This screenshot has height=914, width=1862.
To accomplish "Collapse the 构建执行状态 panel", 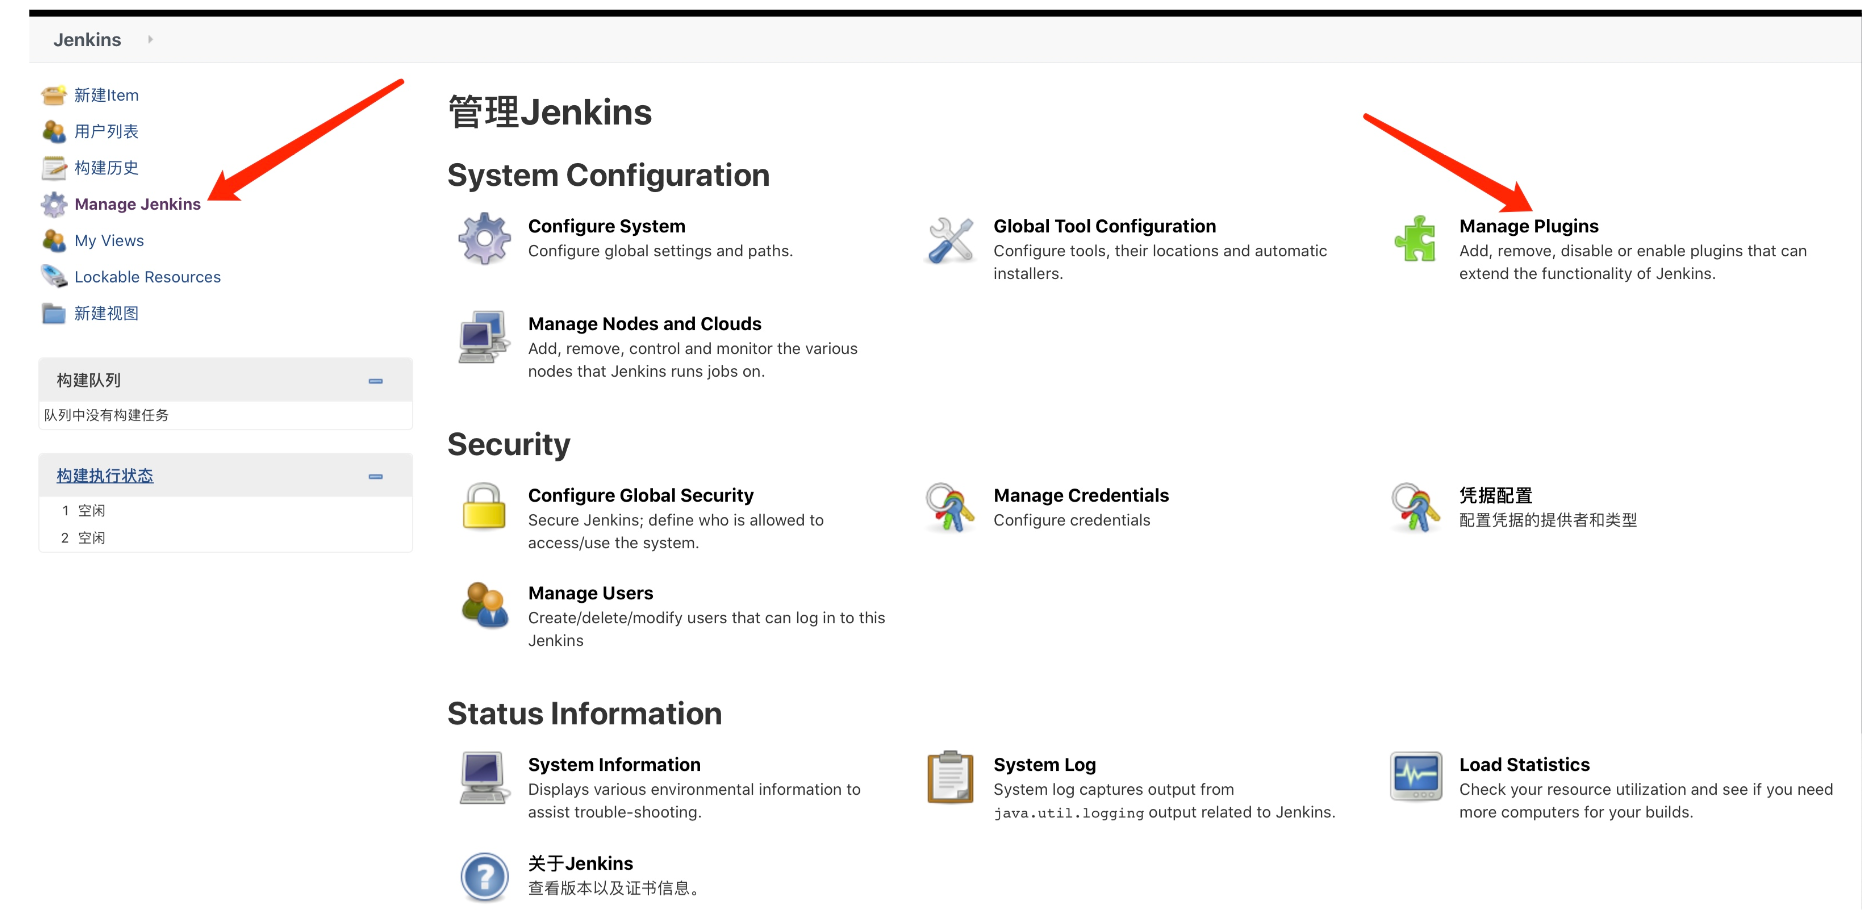I will pos(376,477).
